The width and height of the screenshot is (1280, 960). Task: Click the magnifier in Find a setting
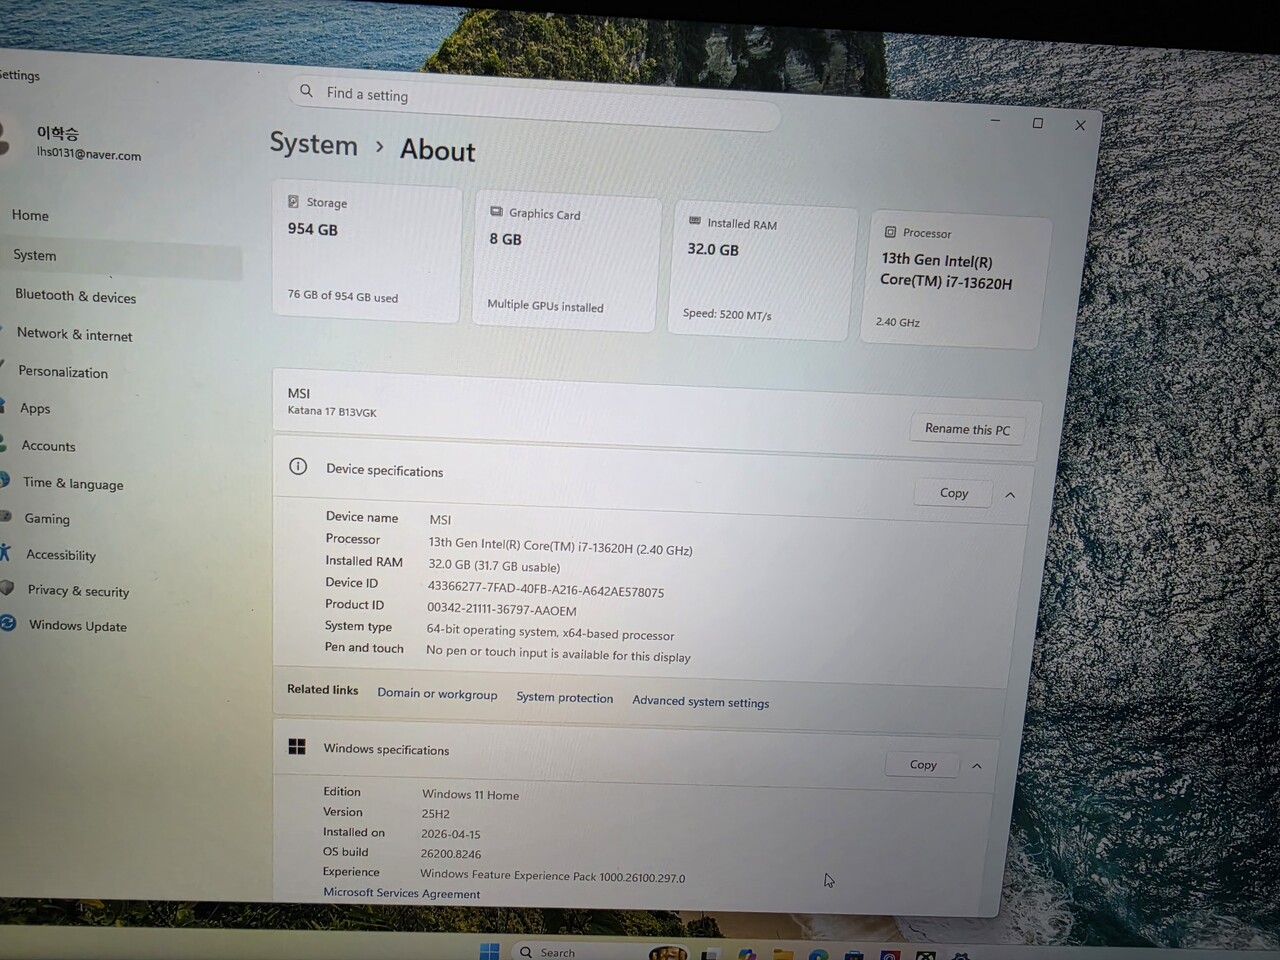click(x=306, y=91)
